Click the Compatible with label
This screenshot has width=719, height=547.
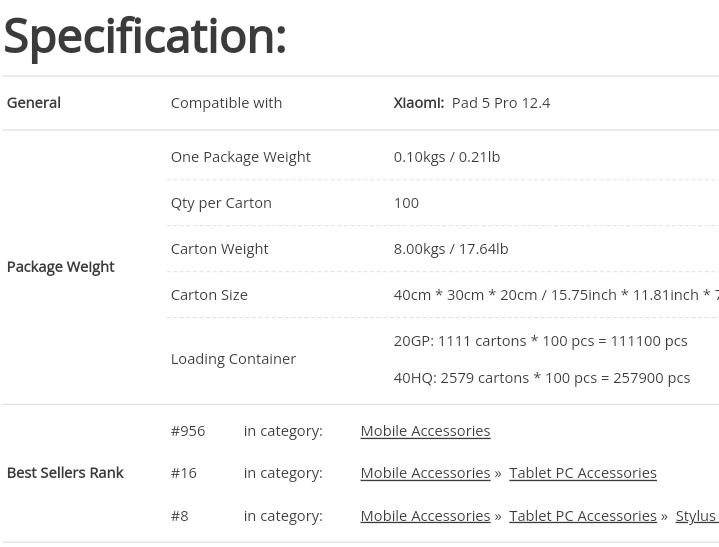(227, 103)
